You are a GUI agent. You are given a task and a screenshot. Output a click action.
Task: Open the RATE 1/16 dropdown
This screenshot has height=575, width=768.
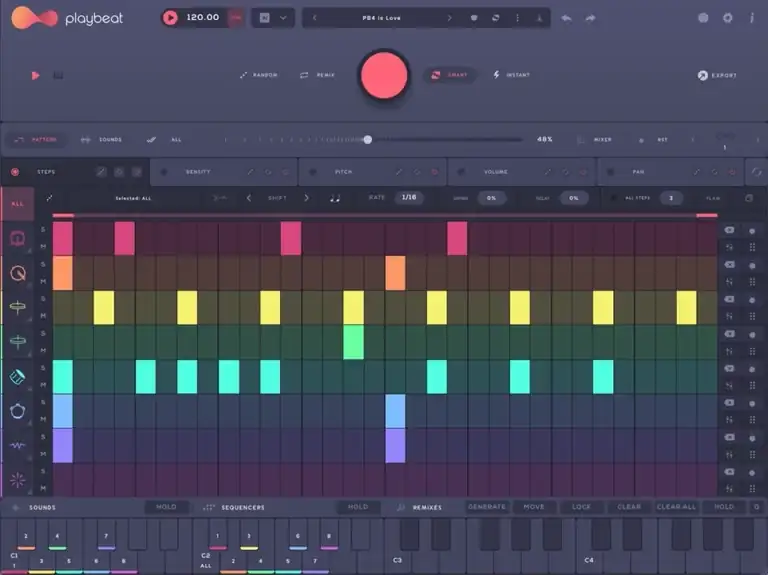click(409, 197)
